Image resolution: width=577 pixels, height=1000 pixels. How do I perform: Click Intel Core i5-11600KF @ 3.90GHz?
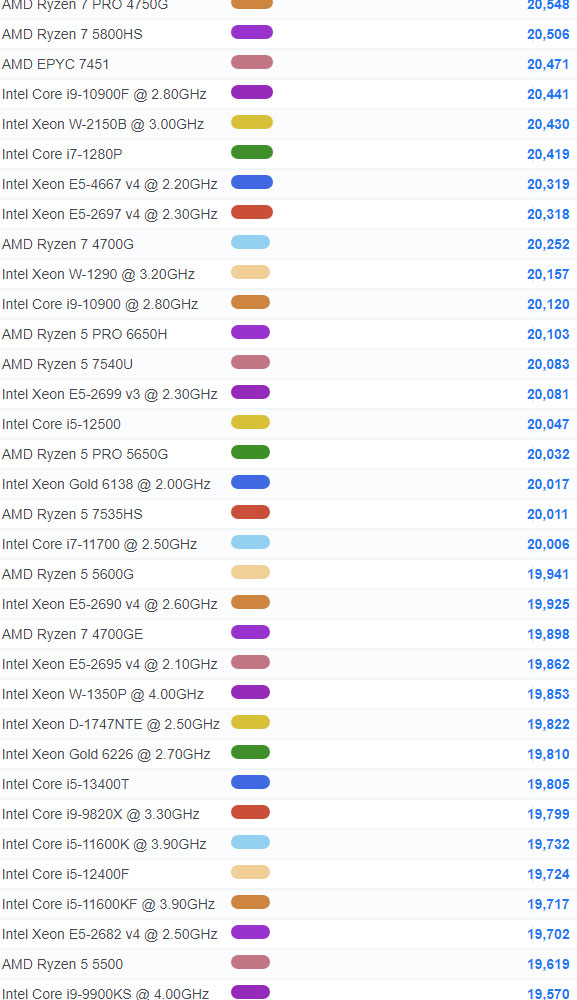[108, 904]
